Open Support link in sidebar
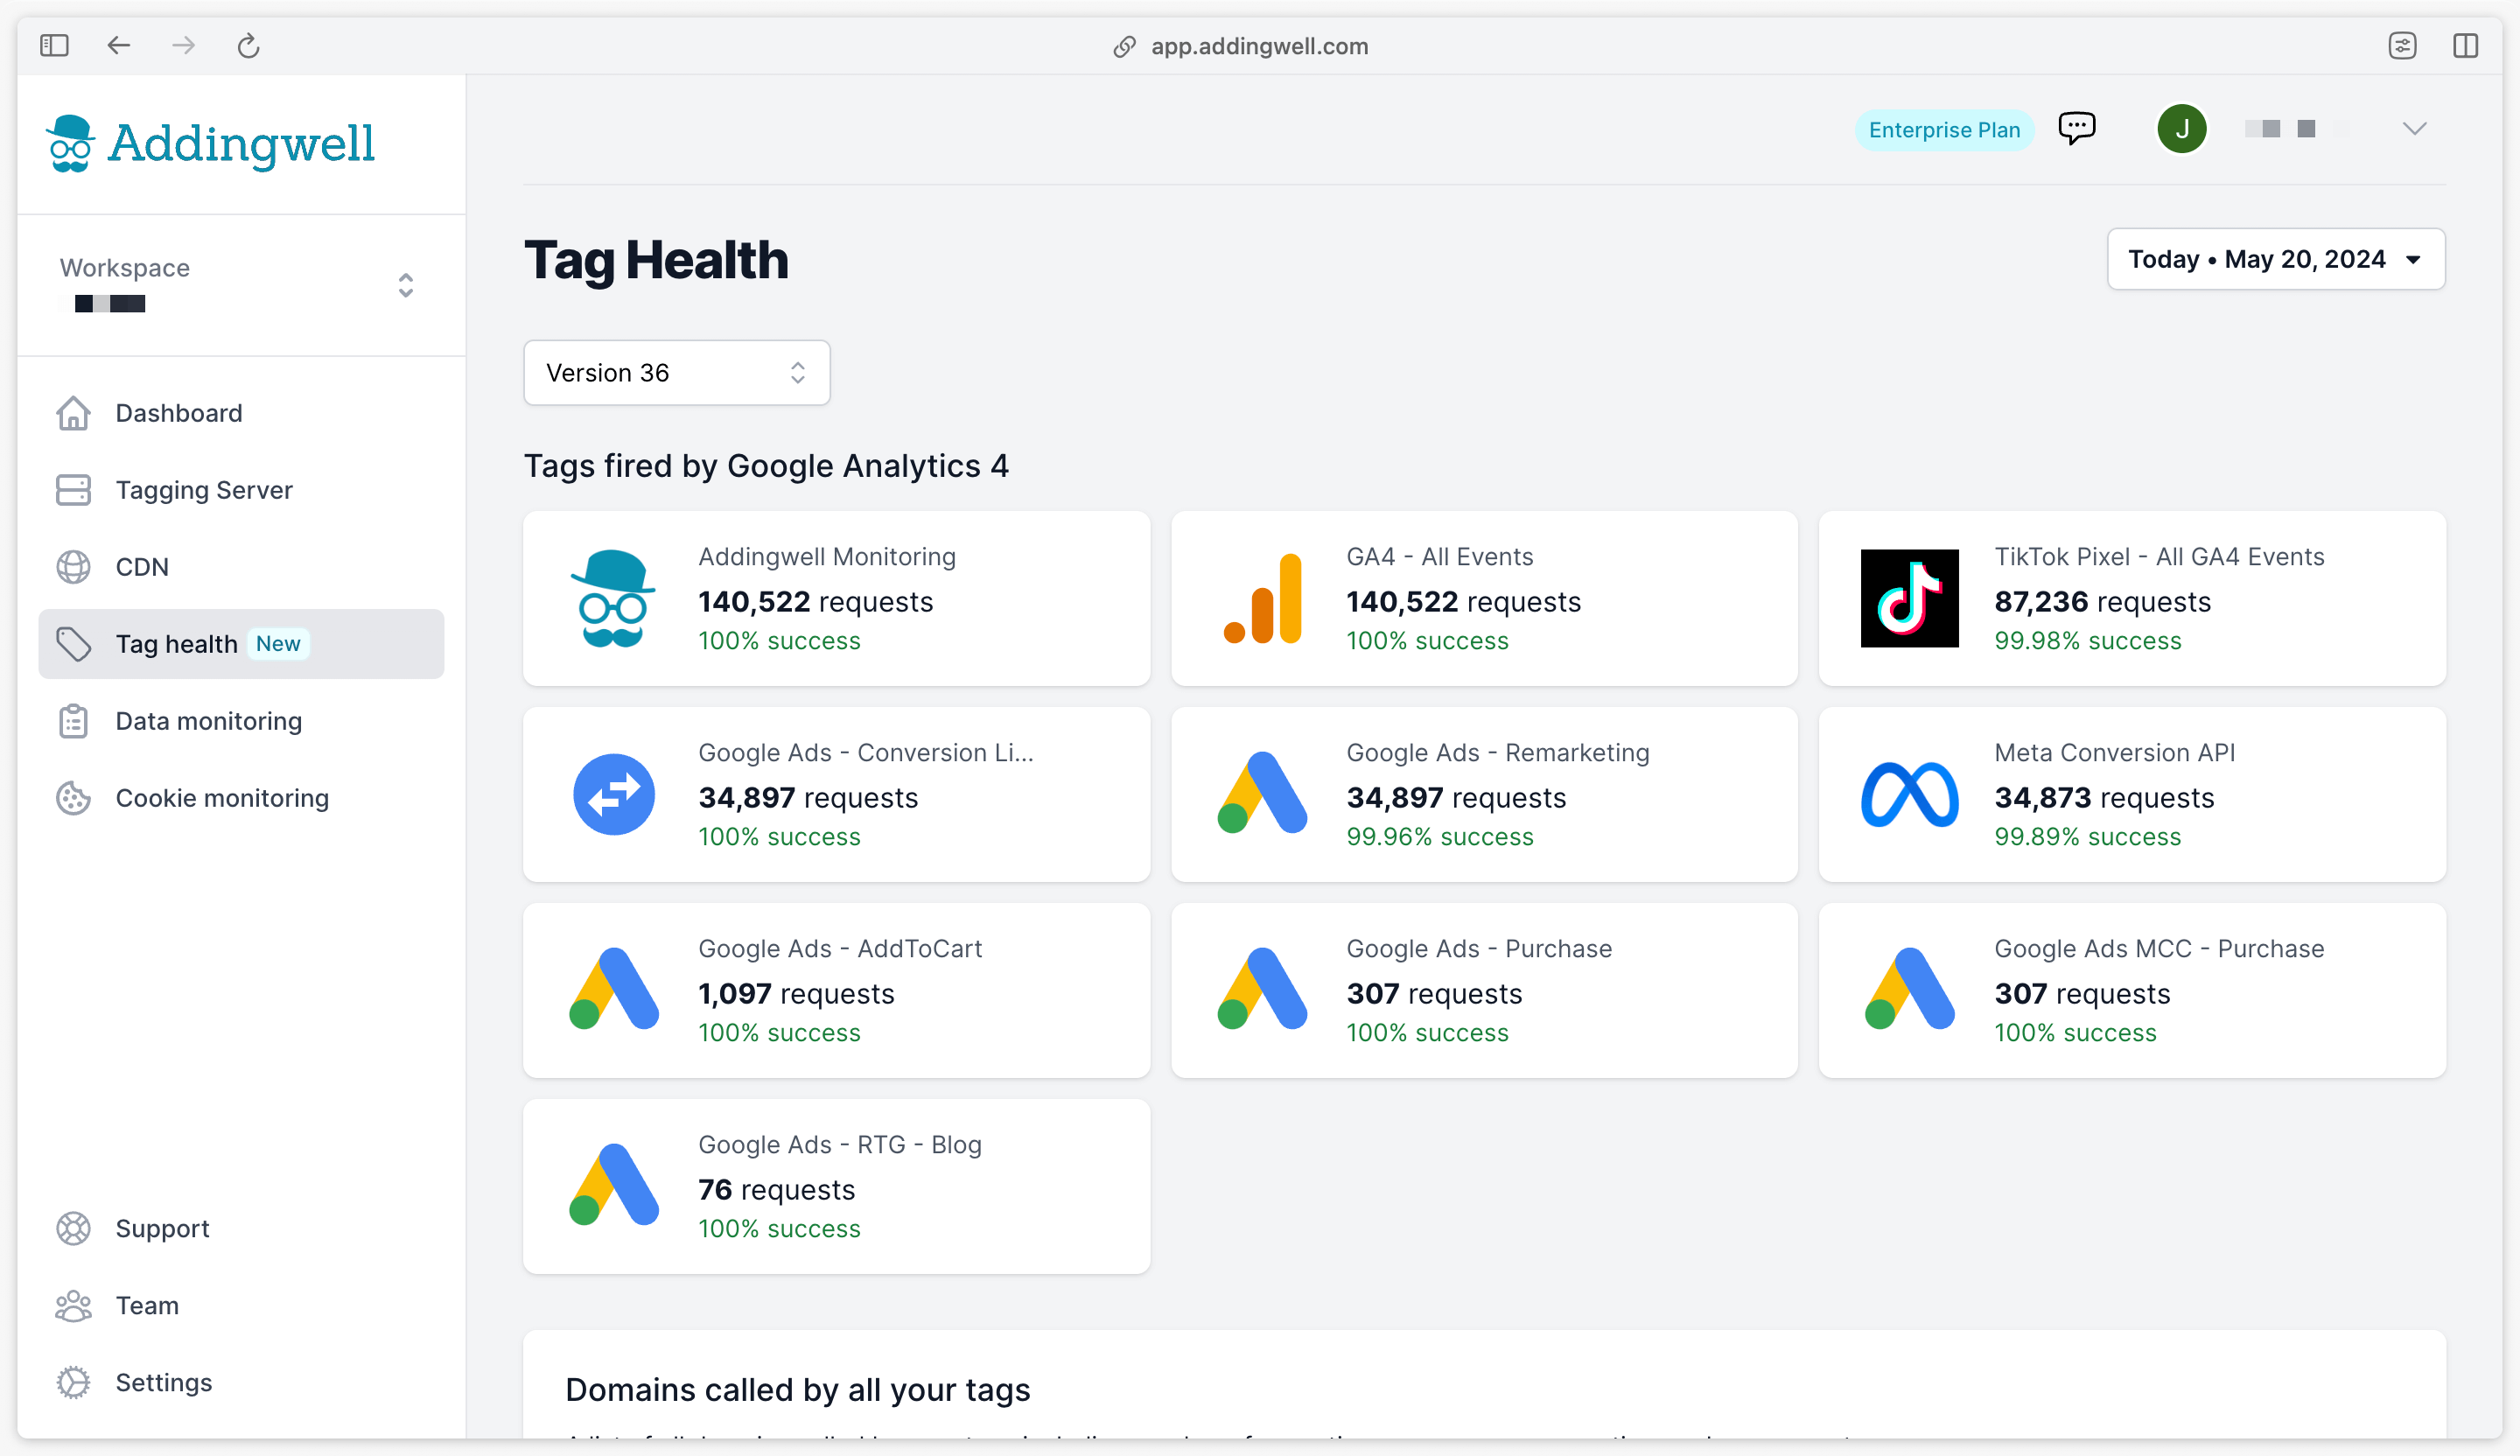The image size is (2520, 1456). click(162, 1228)
